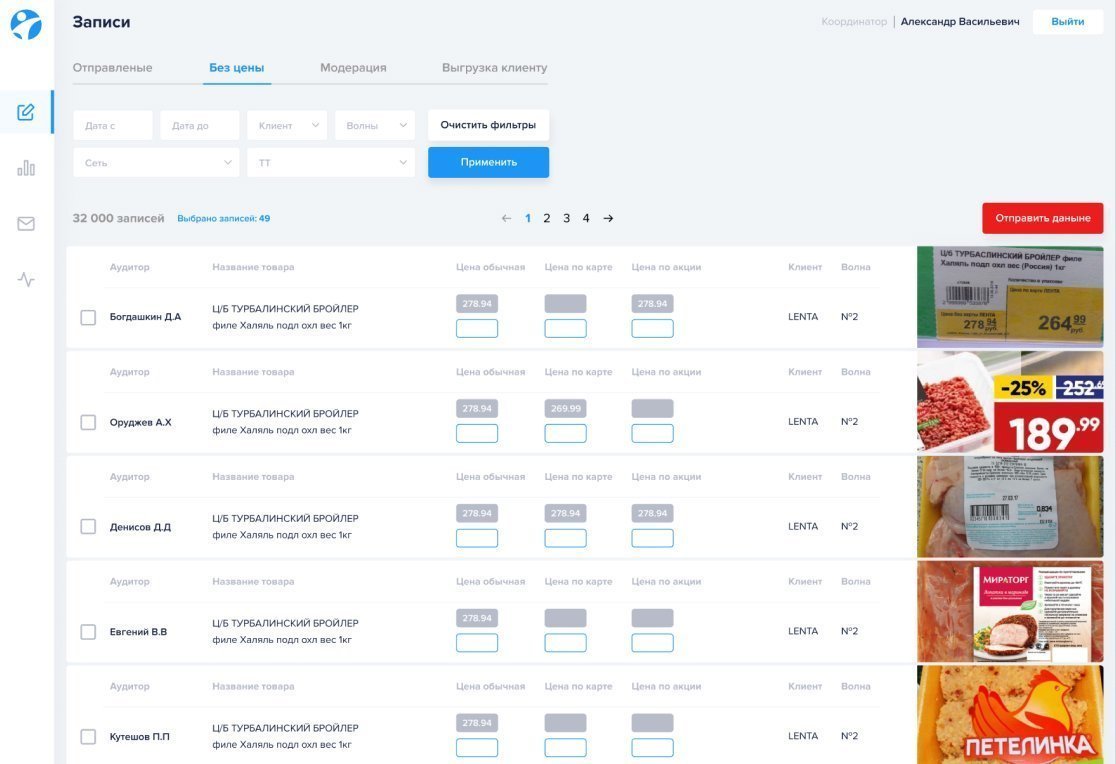Click gray 269.99 card price for Оруджев

pos(565,409)
